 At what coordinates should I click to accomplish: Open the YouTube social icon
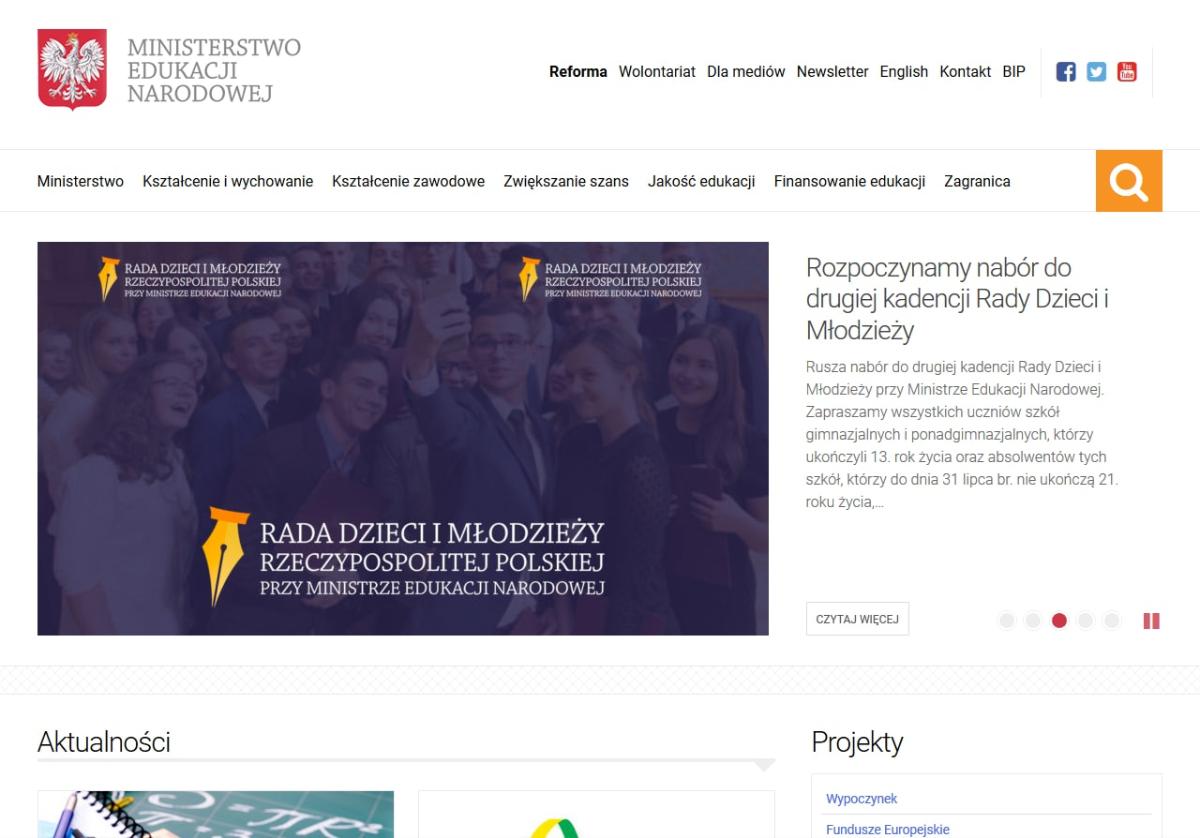click(x=1127, y=72)
